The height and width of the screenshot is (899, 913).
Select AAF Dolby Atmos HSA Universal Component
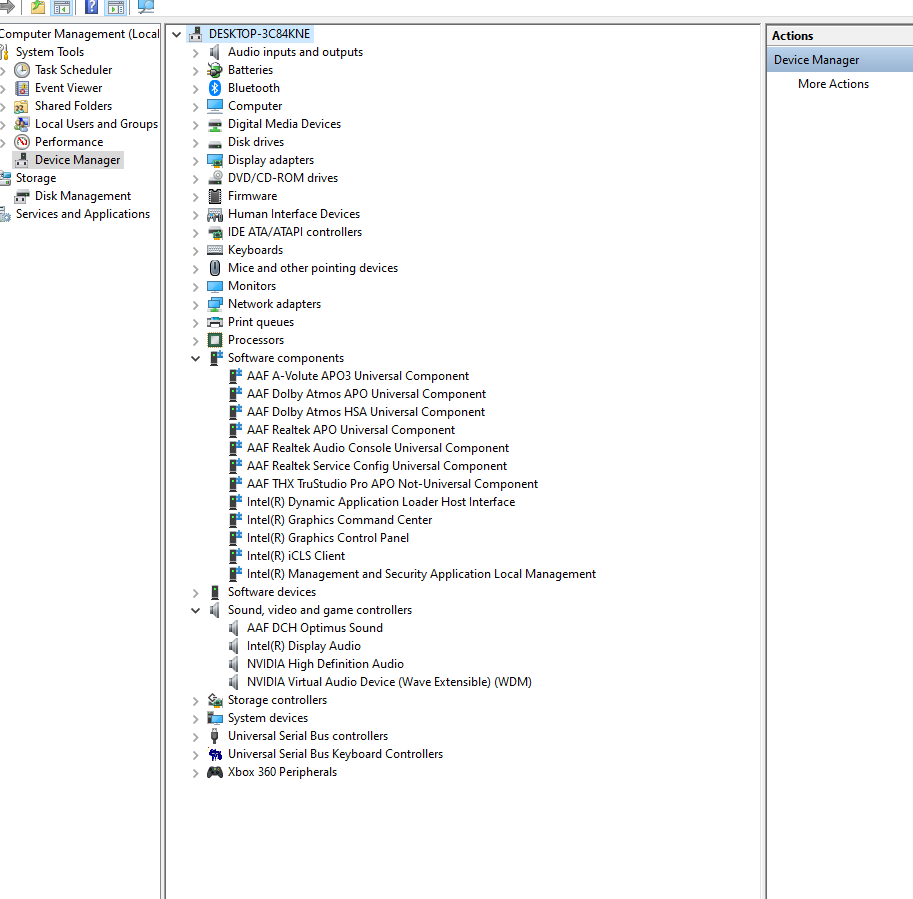[x=366, y=412]
